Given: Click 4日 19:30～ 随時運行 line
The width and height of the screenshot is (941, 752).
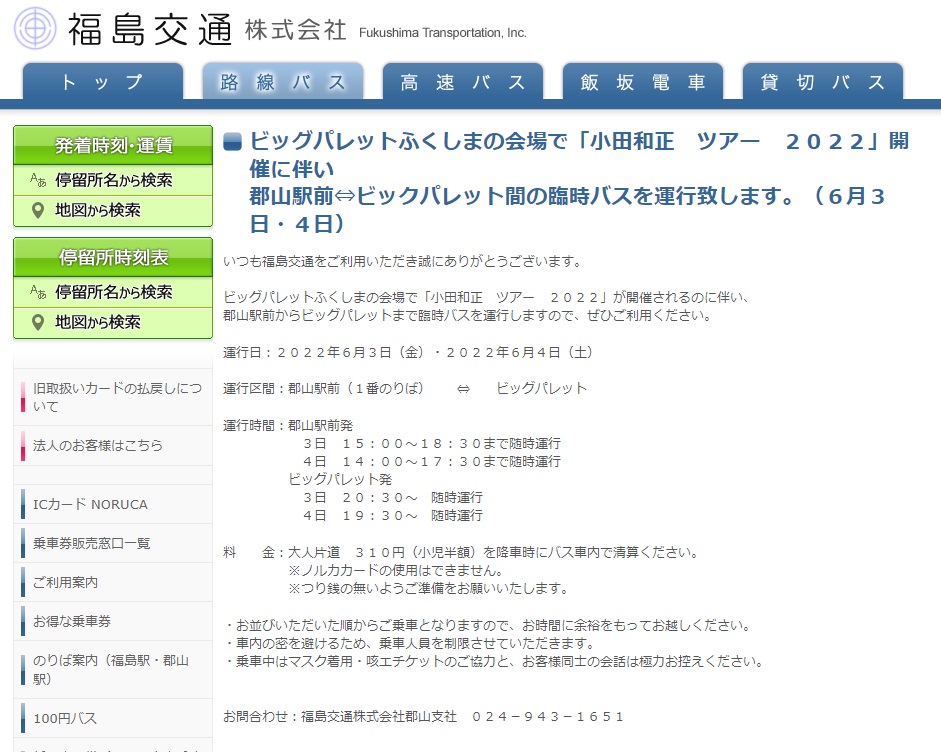Looking at the screenshot, I should point(393,516).
